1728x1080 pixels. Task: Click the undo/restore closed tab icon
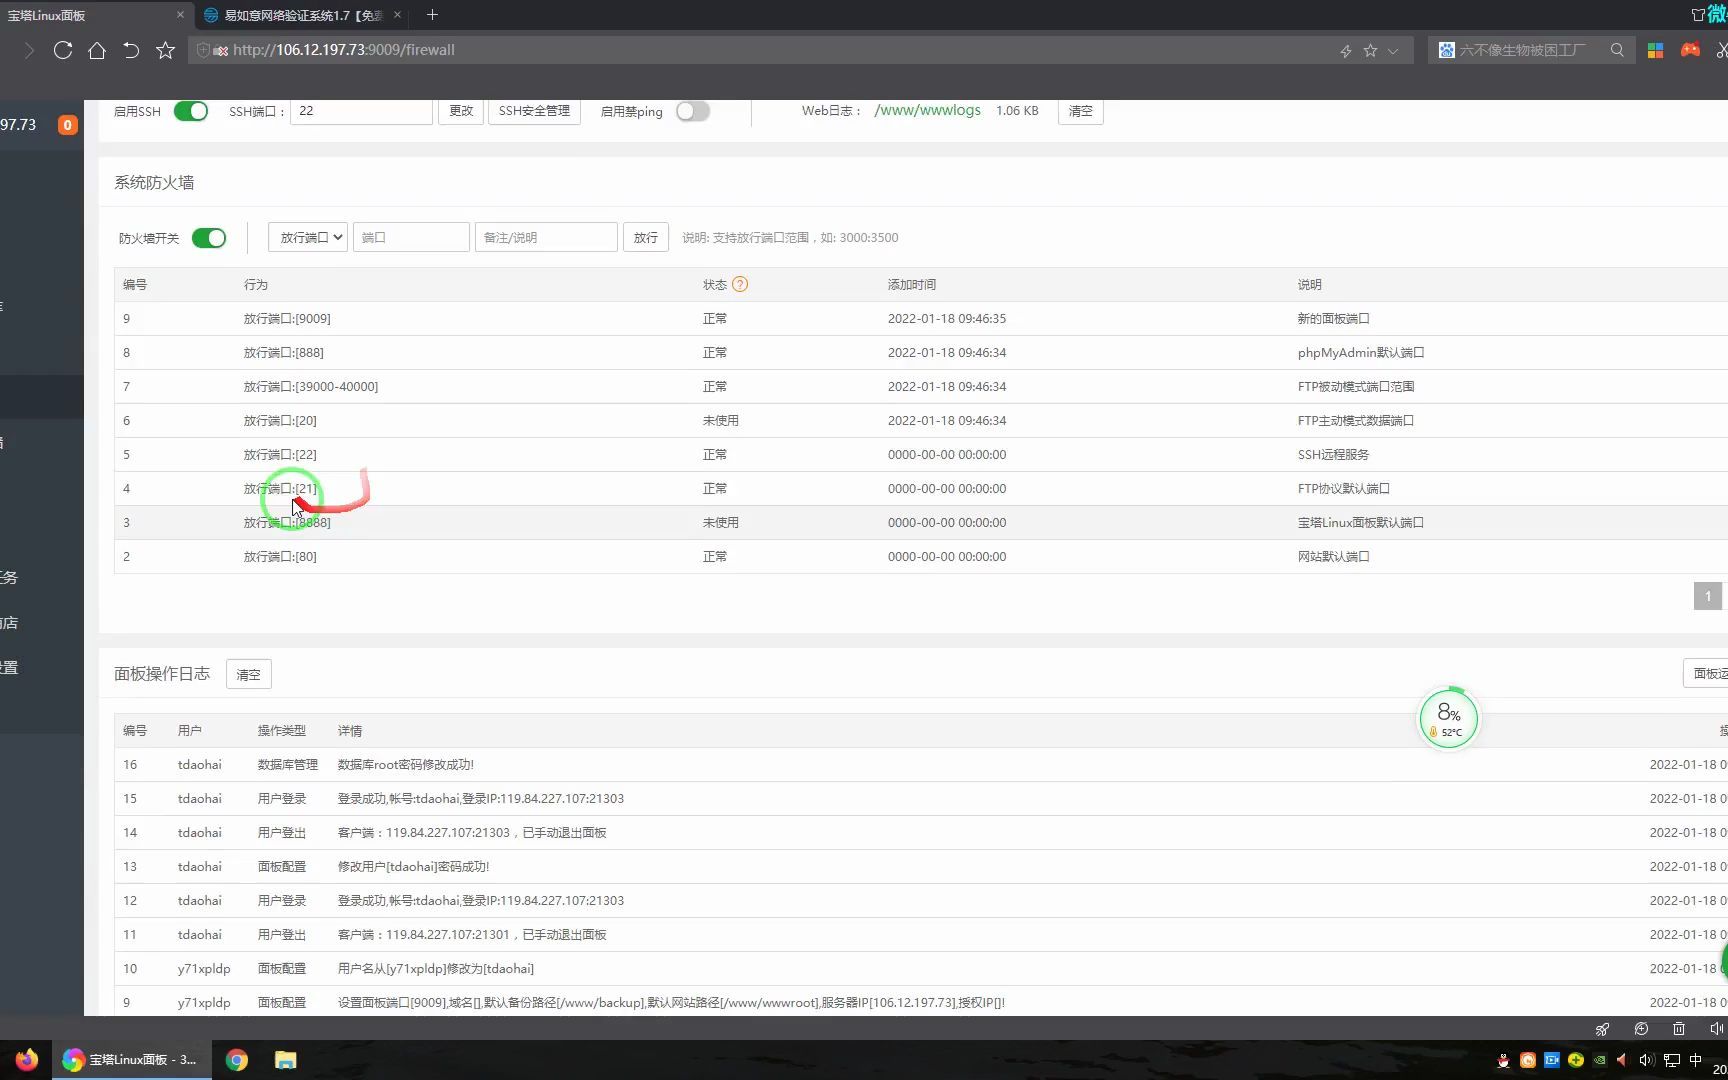131,50
